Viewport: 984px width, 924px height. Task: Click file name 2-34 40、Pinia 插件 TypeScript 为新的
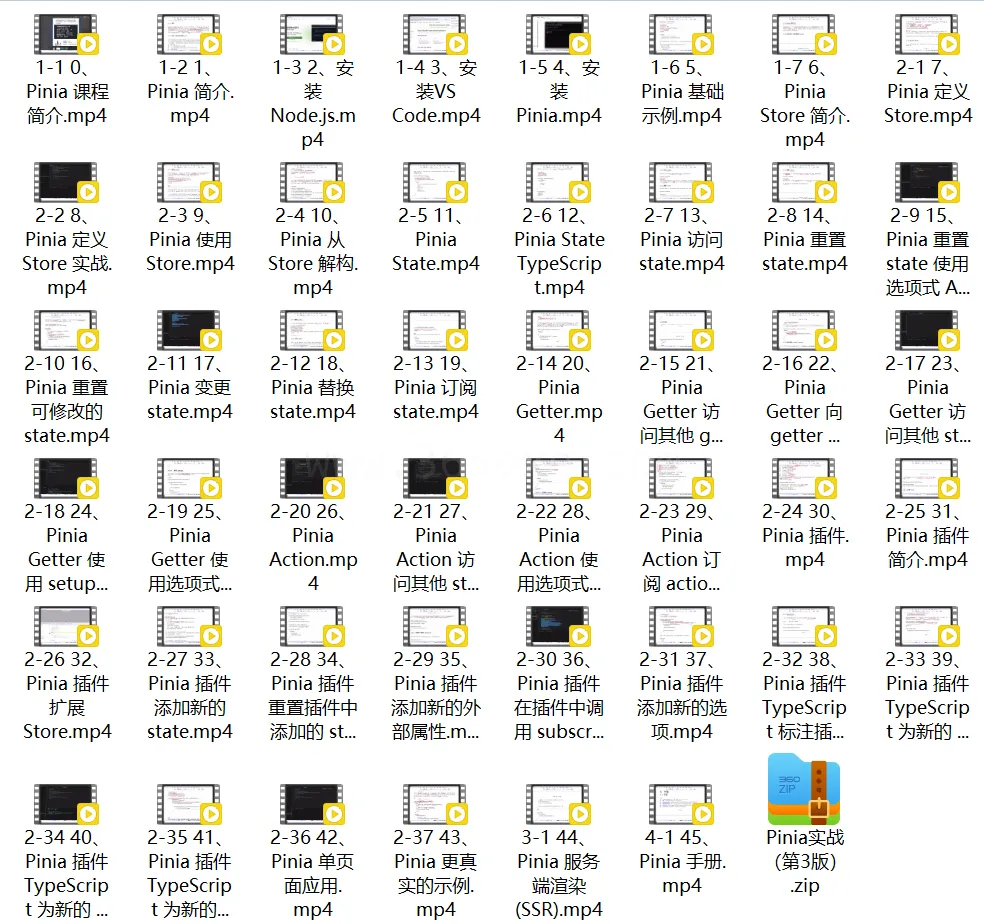67,874
